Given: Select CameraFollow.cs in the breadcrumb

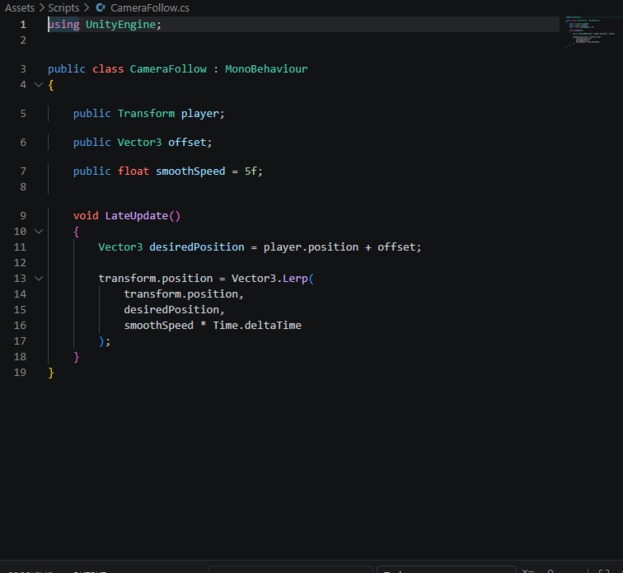Looking at the screenshot, I should [x=150, y=8].
